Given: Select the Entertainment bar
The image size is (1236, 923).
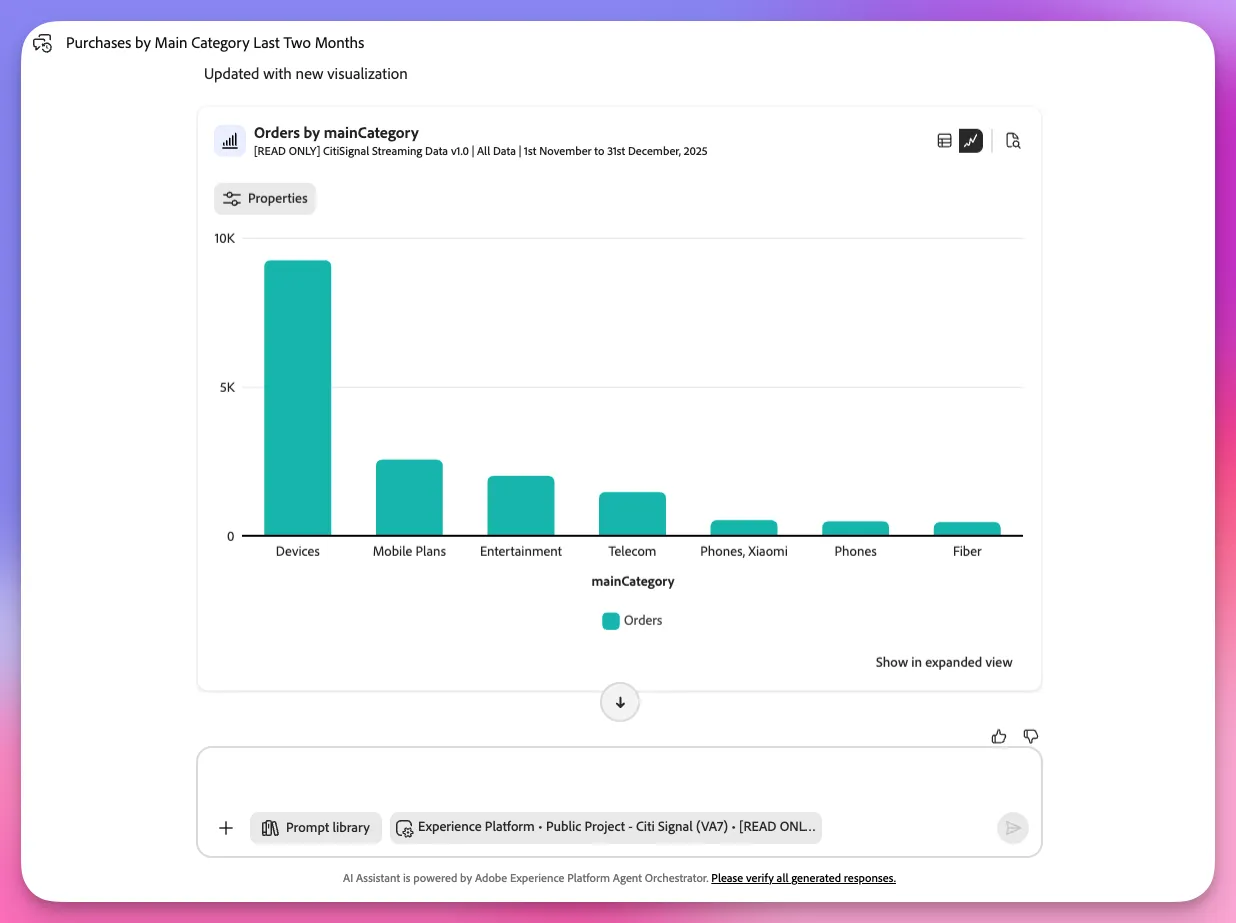Looking at the screenshot, I should (x=521, y=506).
